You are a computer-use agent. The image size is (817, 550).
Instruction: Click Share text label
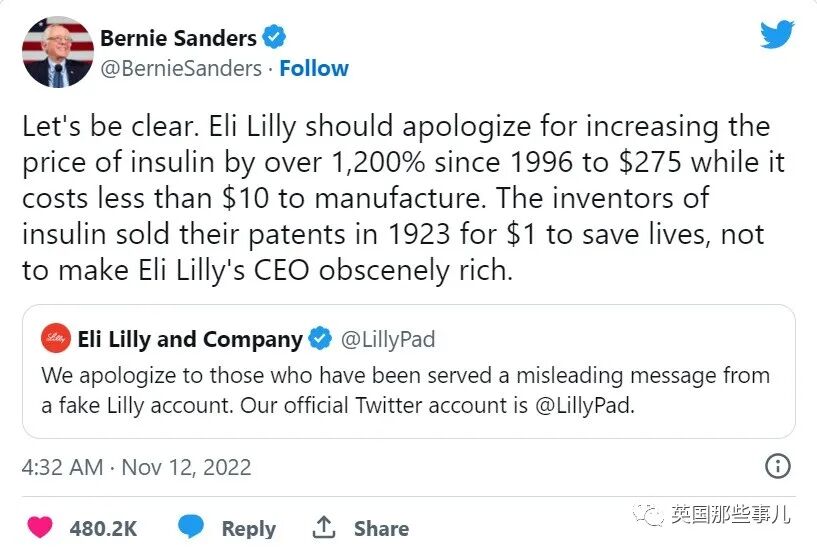pos(381,528)
